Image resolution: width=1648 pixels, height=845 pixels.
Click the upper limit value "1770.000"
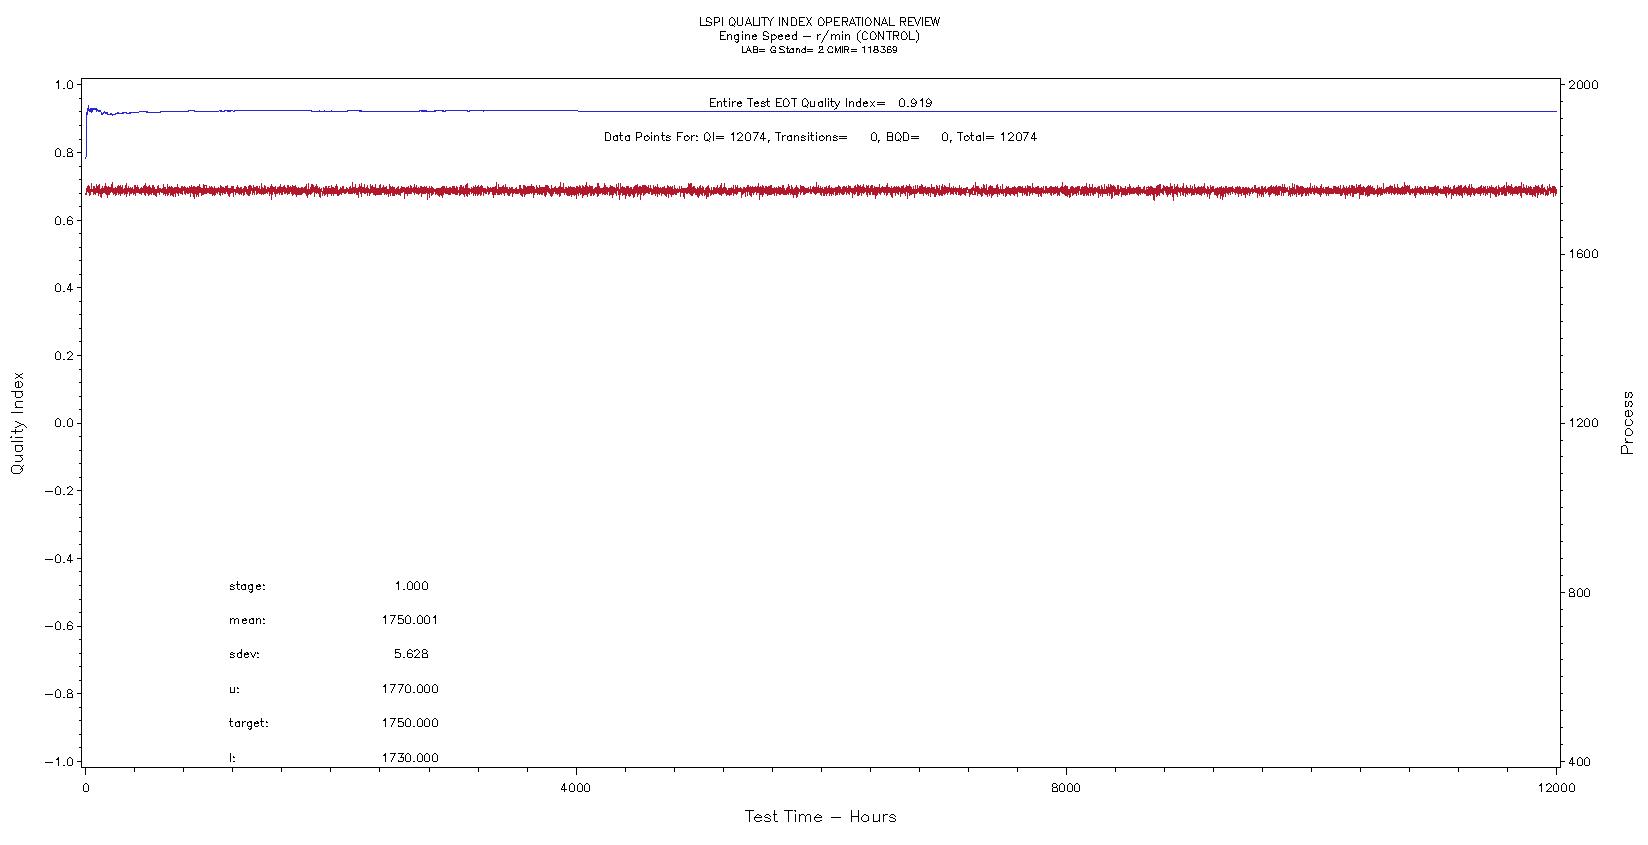[x=410, y=690]
